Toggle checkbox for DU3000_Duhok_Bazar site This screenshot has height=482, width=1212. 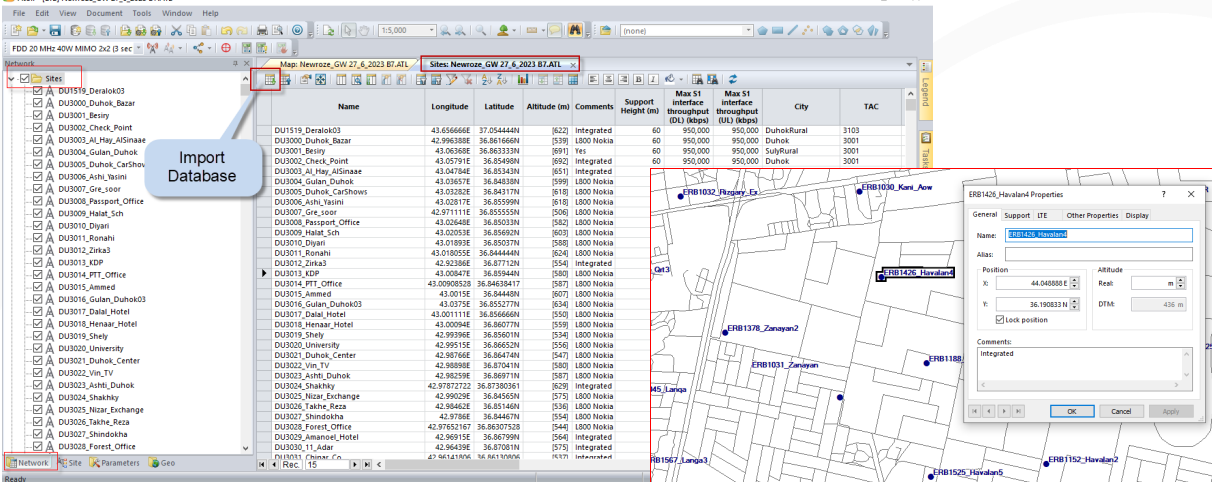pos(38,103)
